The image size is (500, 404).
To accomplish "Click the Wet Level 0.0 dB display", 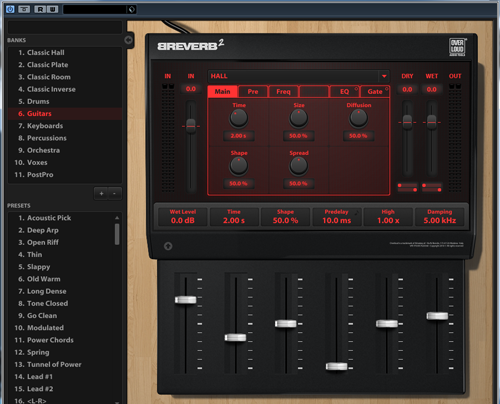I will tap(183, 217).
